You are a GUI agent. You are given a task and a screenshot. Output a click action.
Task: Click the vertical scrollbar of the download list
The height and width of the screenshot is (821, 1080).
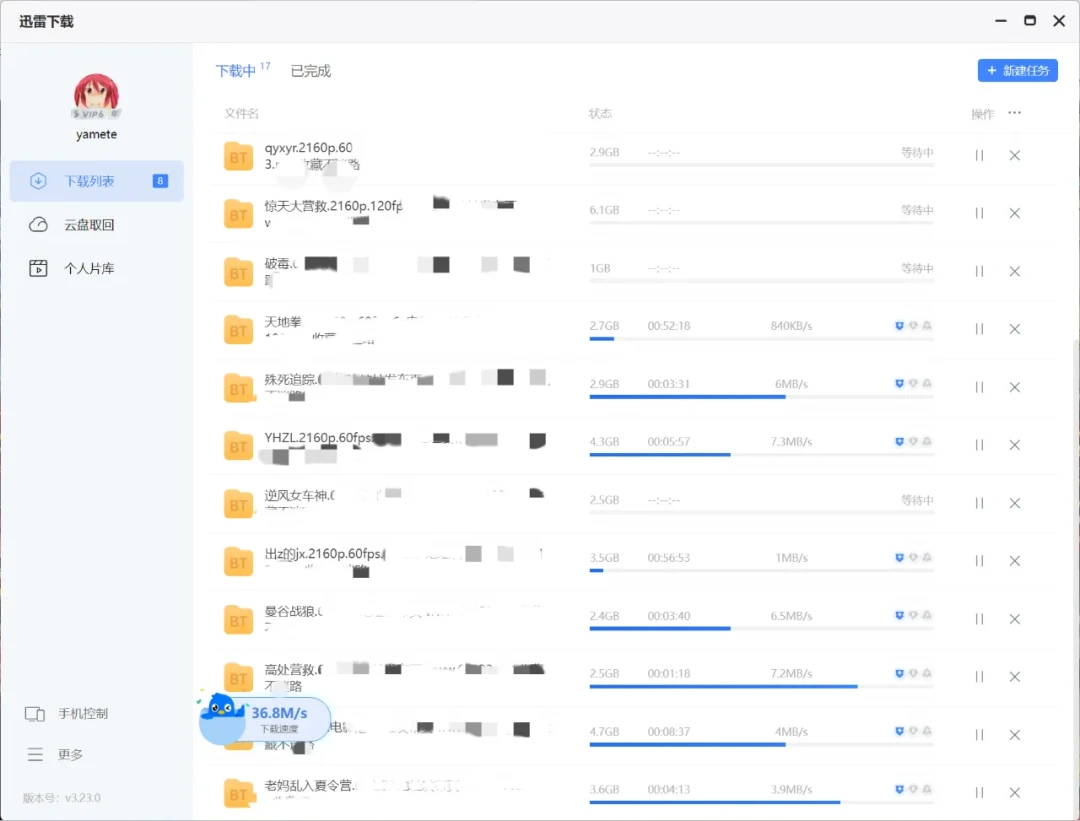click(x=1077, y=579)
